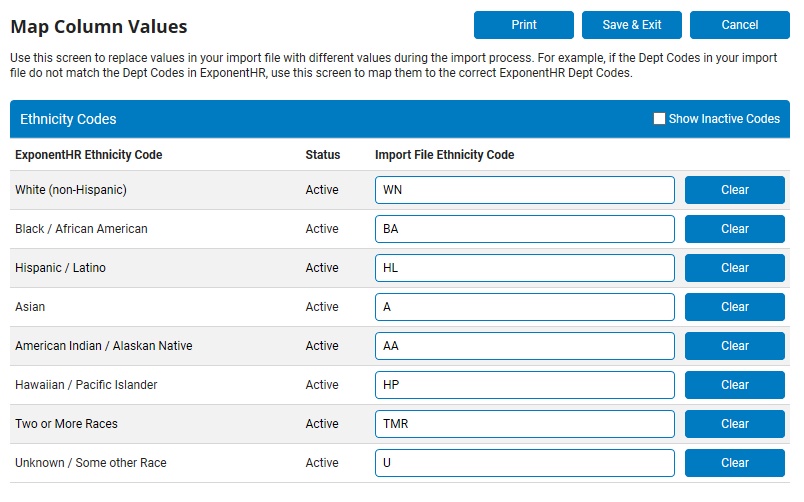Clear the White (non-Hispanic) code mapping
This screenshot has width=804, height=502.
coord(735,190)
